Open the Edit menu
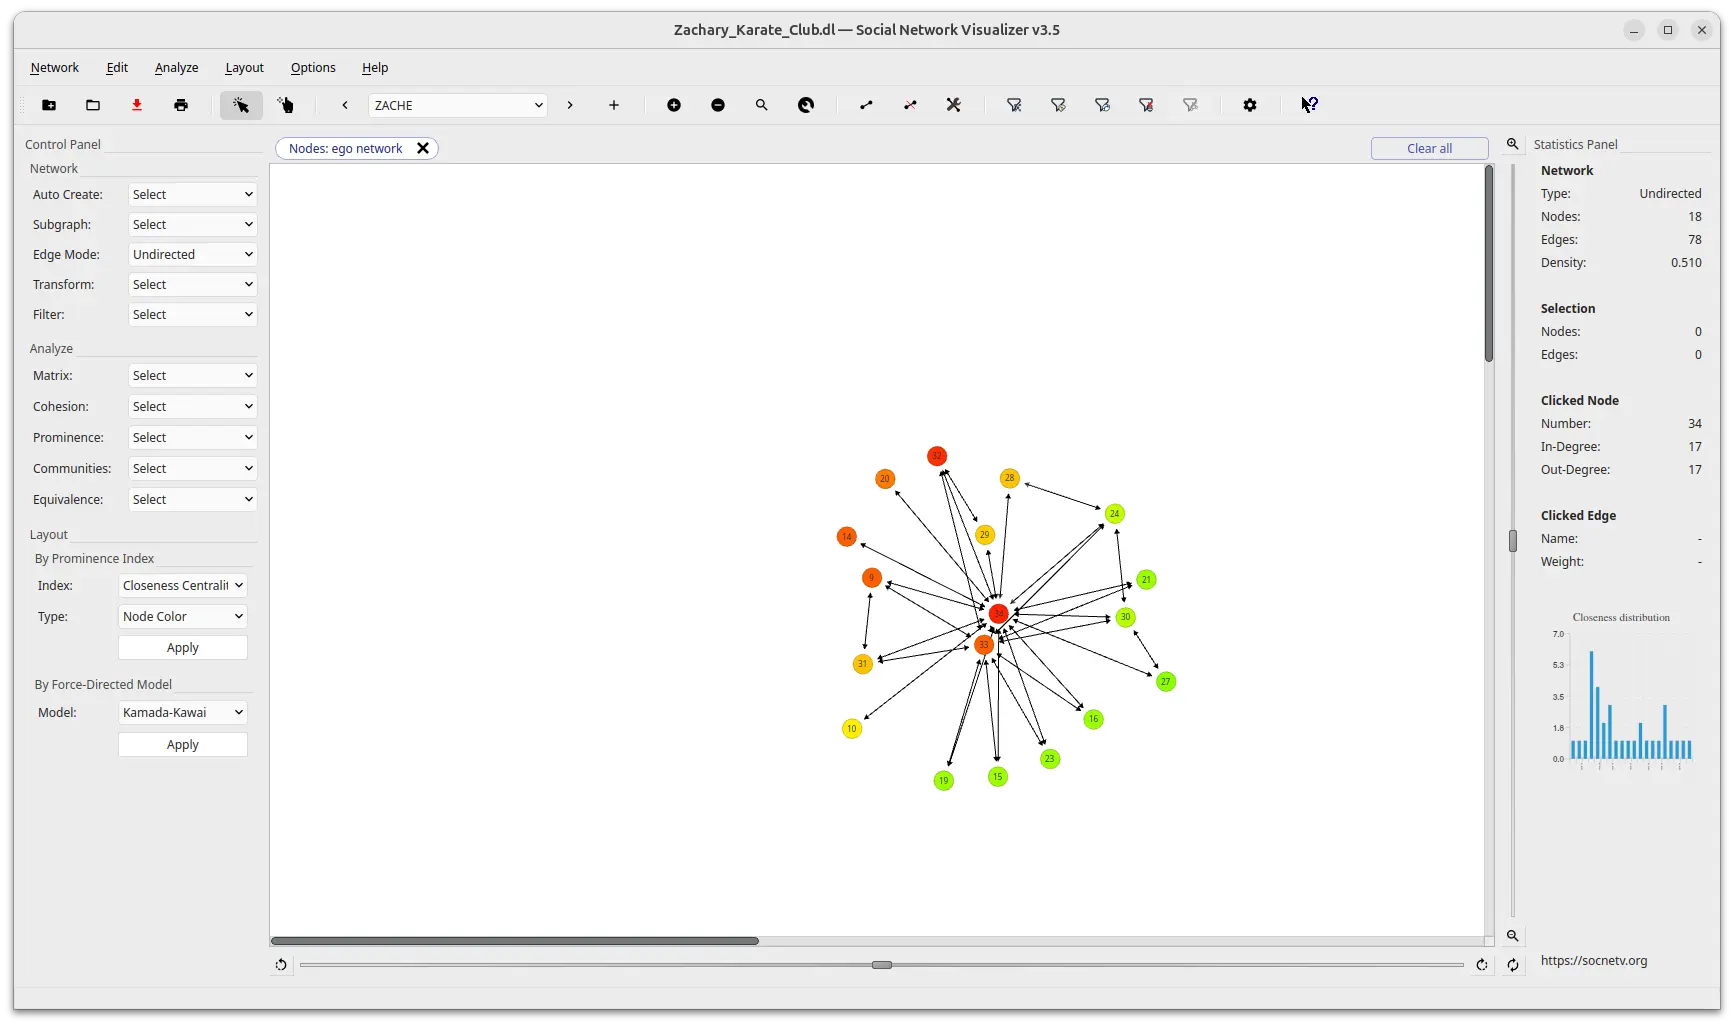1734x1026 pixels. 117,68
